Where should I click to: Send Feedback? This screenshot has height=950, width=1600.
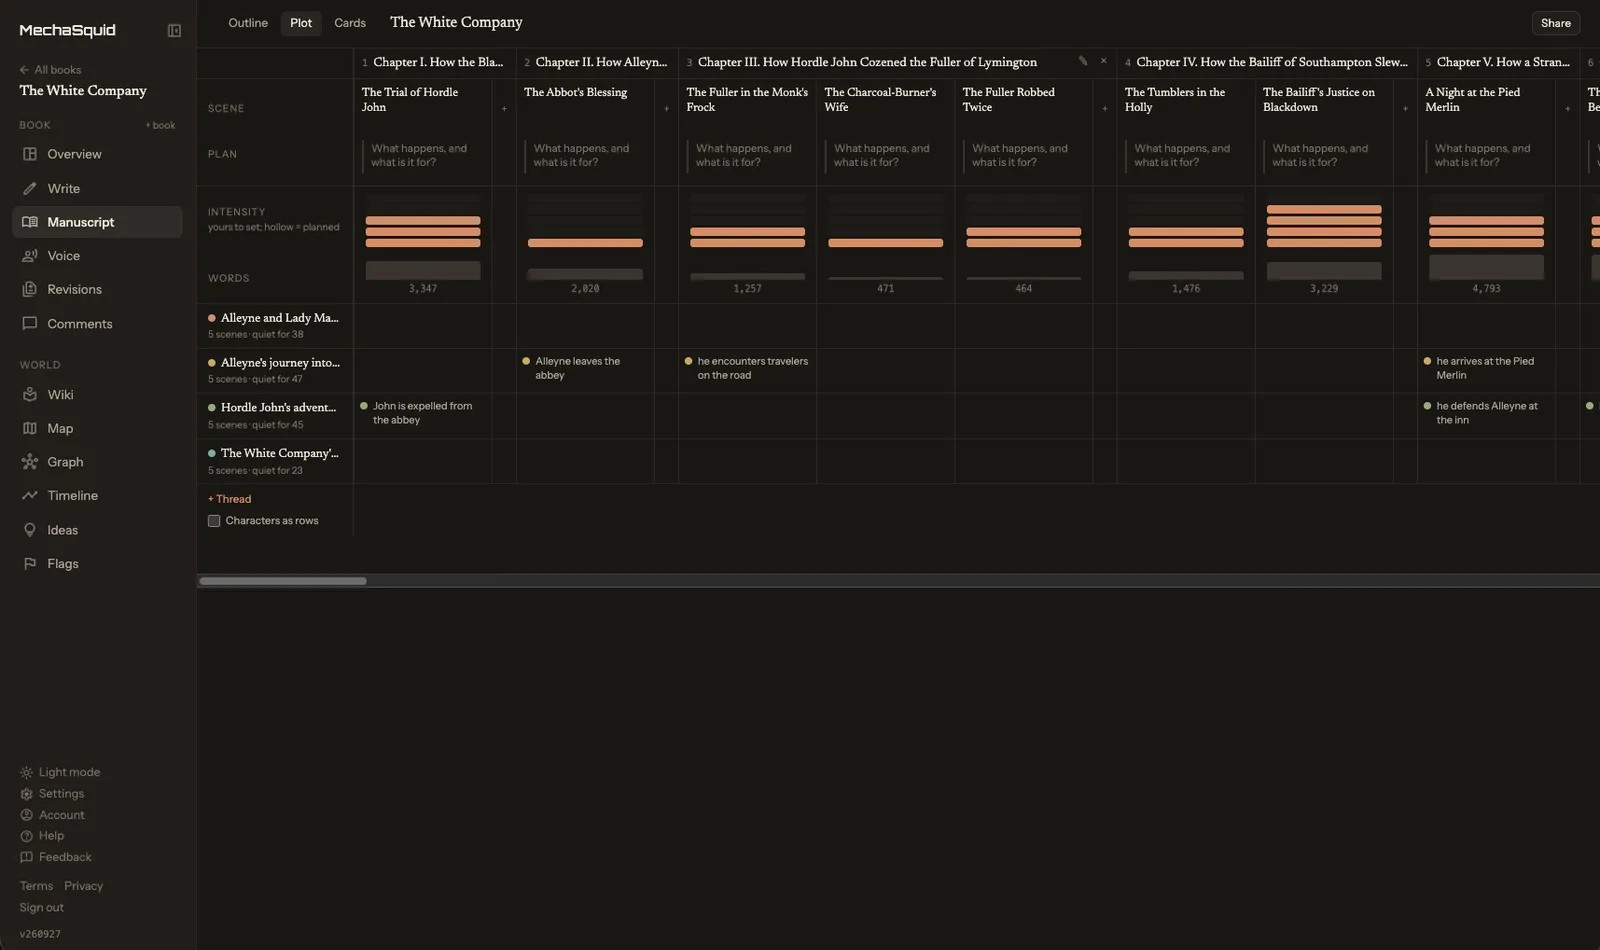[x=56, y=857]
